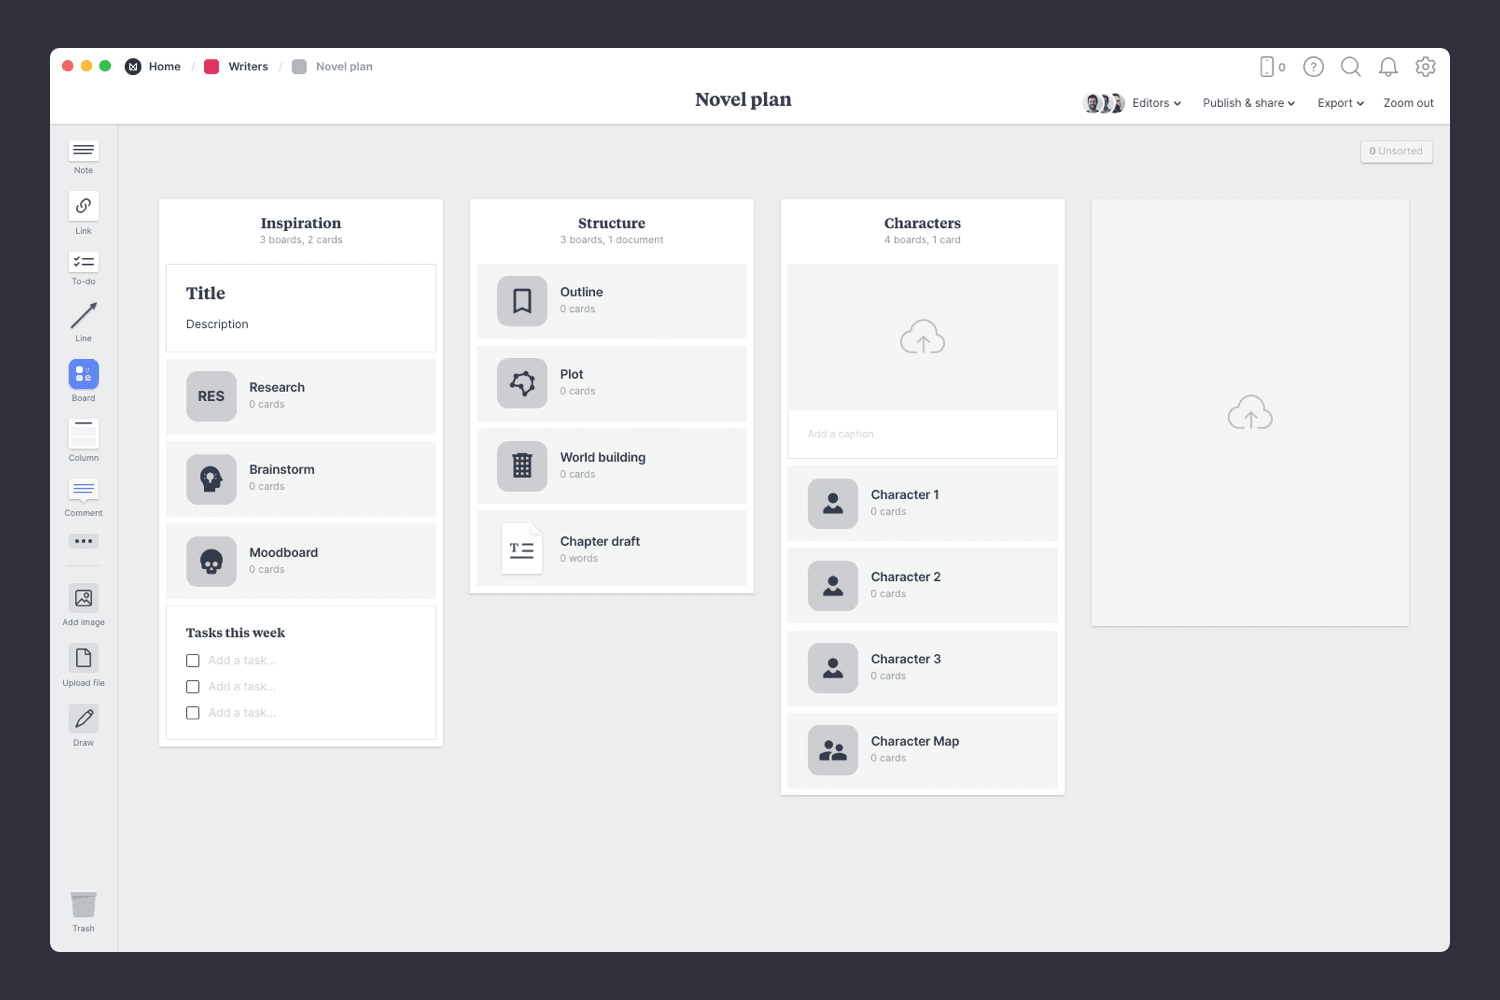
Task: Navigate to Writers via the breadcrumb
Action: (x=248, y=66)
